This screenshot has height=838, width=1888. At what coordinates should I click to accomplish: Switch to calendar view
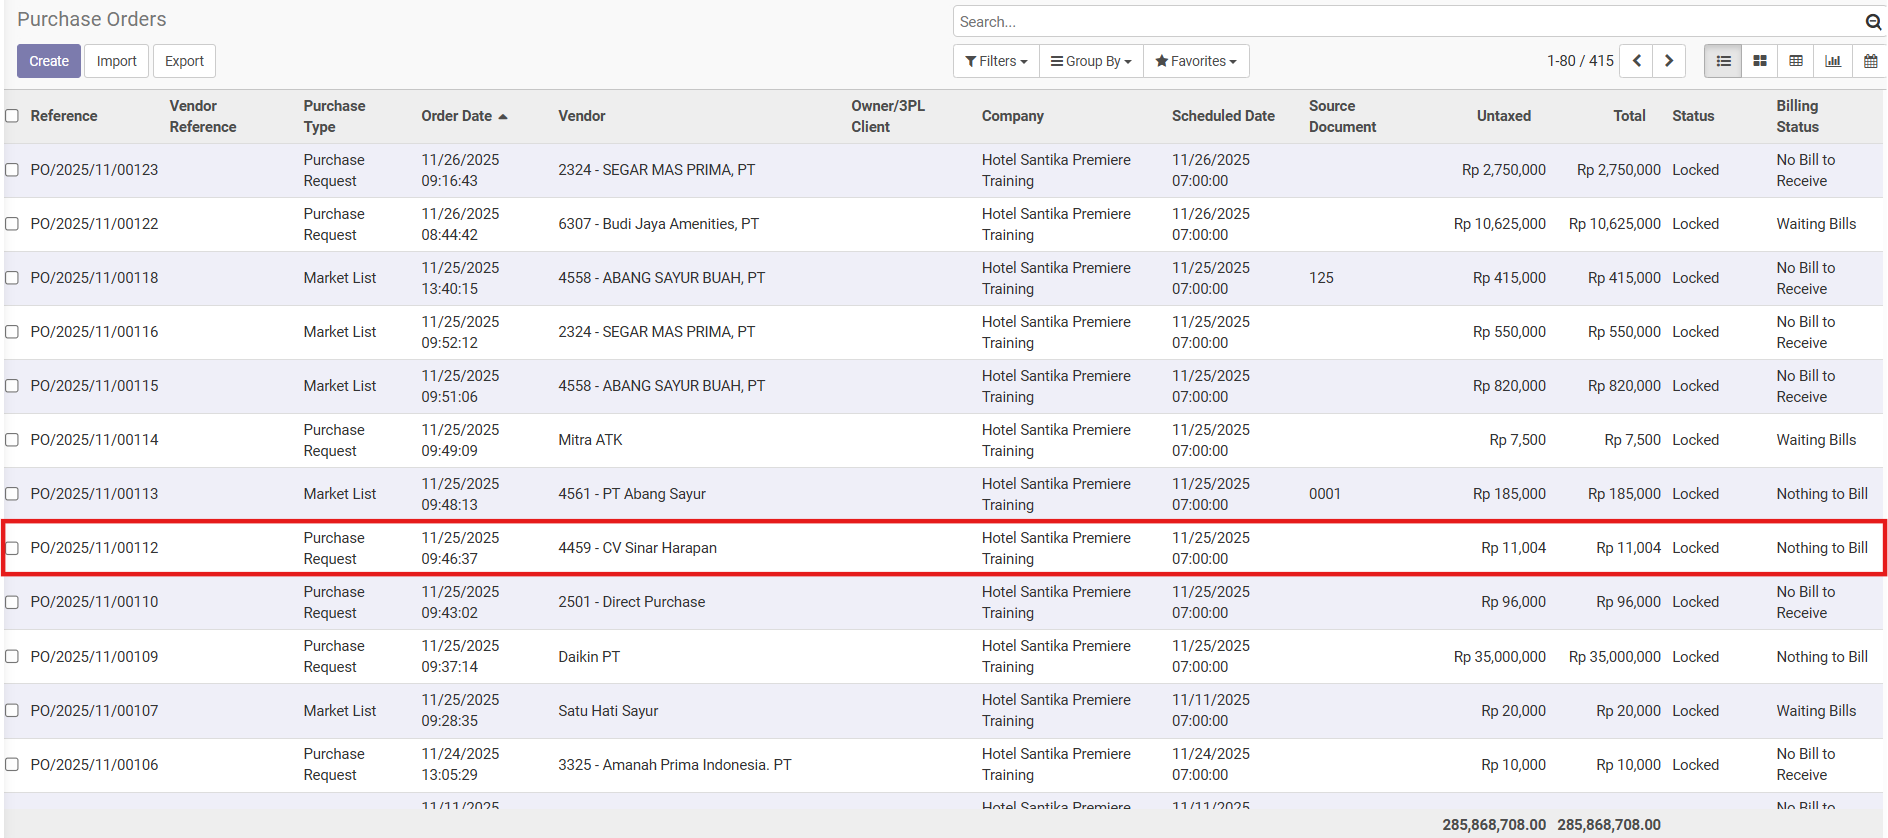[1870, 61]
